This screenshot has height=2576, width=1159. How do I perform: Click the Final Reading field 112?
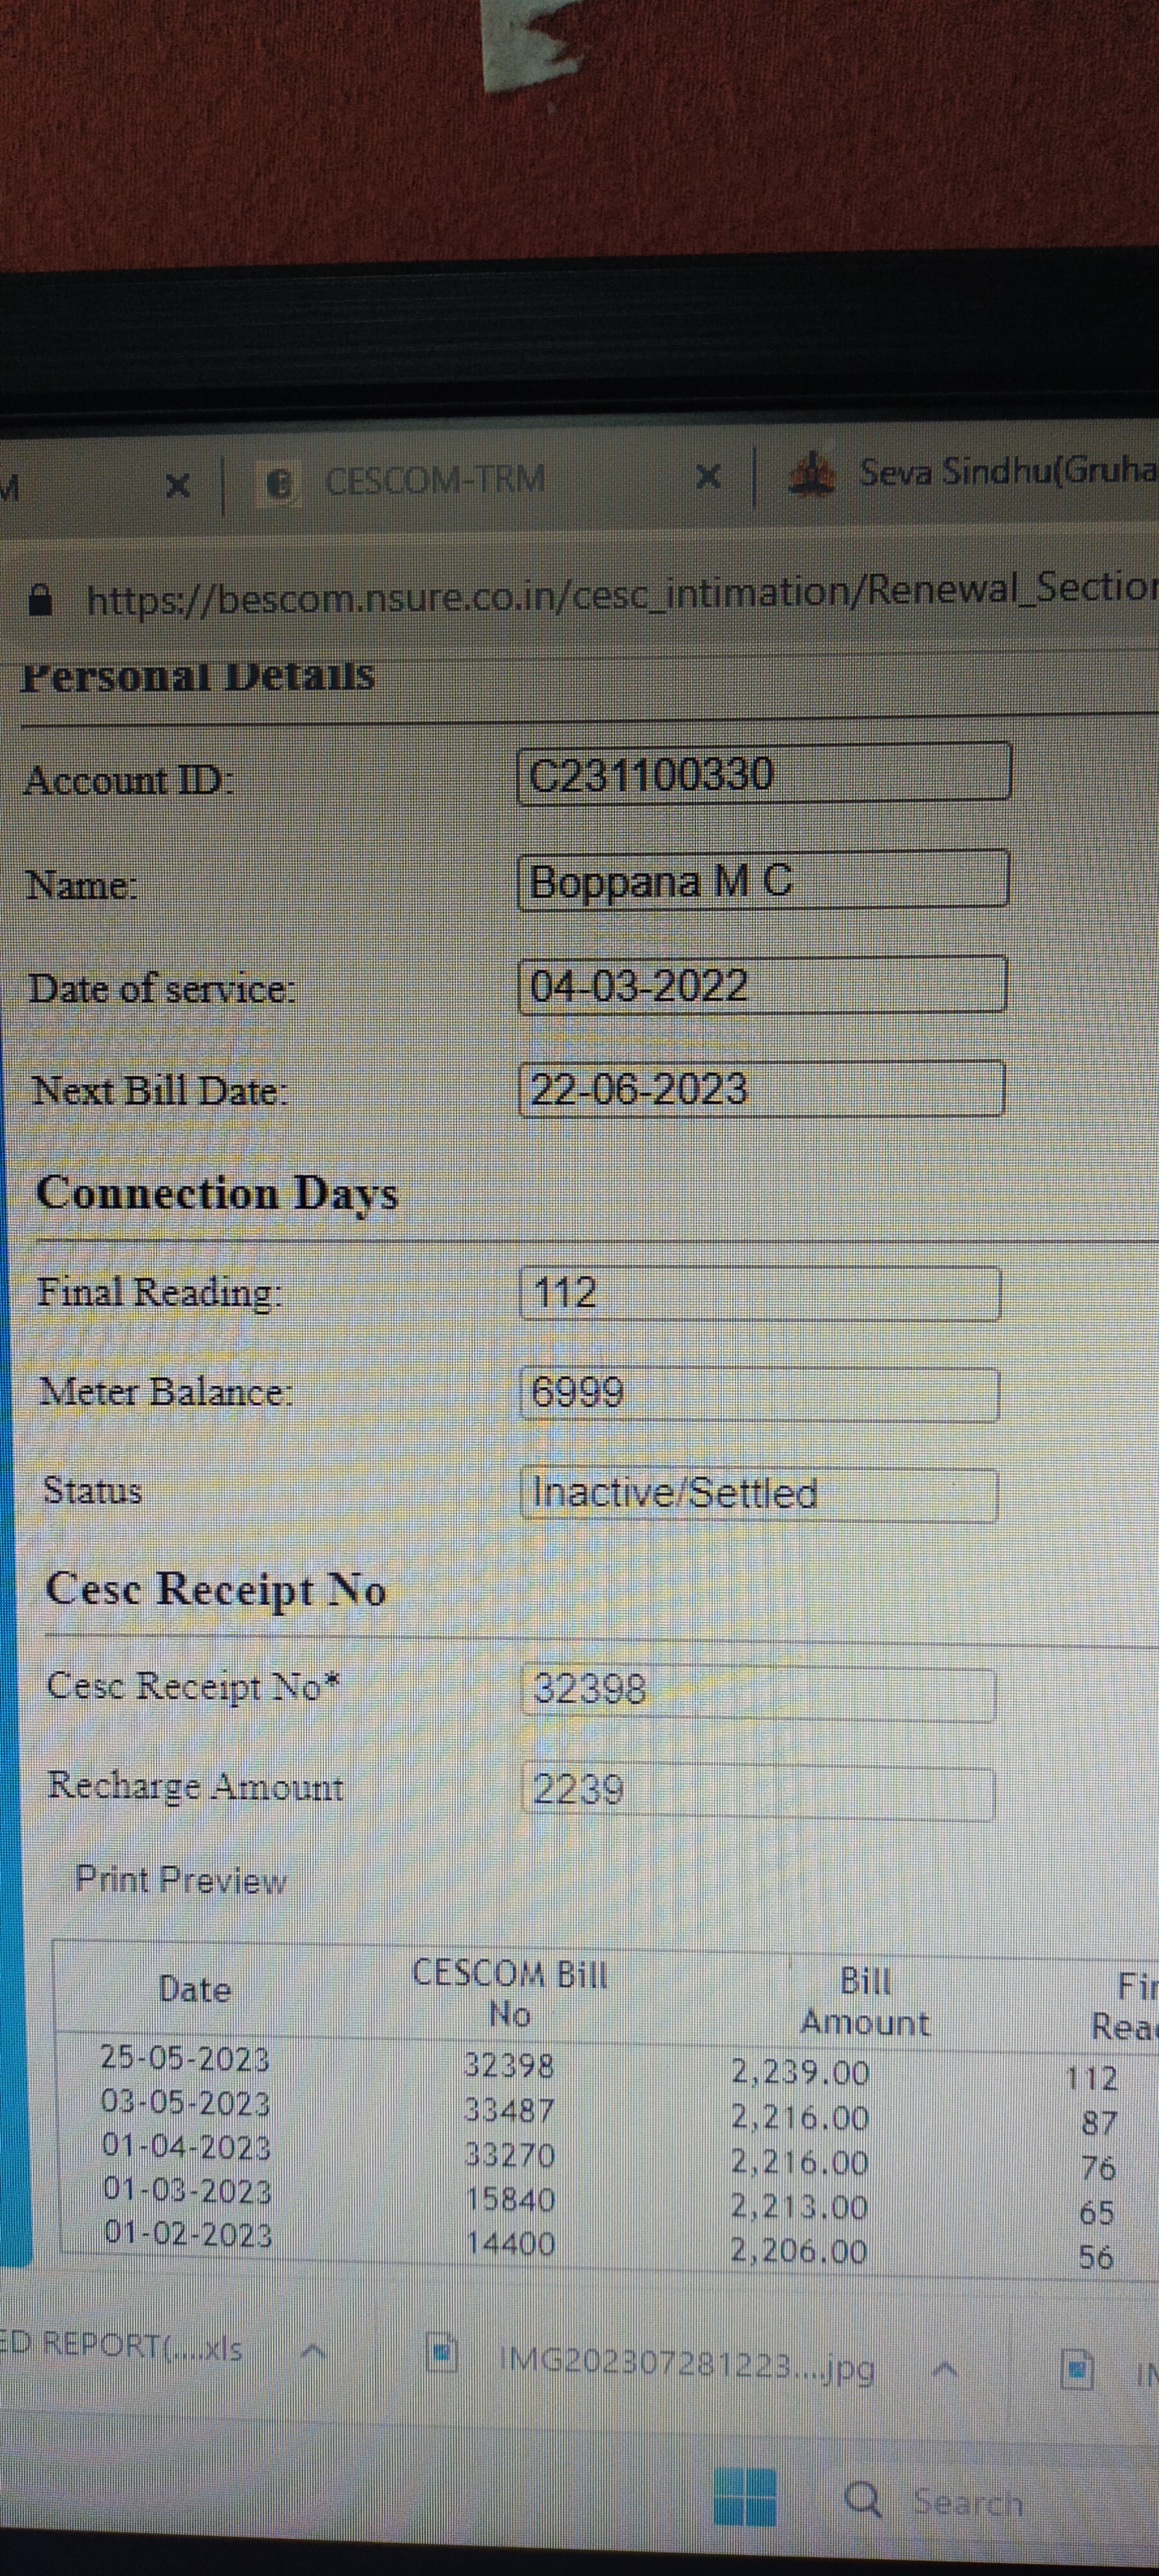[760, 1293]
